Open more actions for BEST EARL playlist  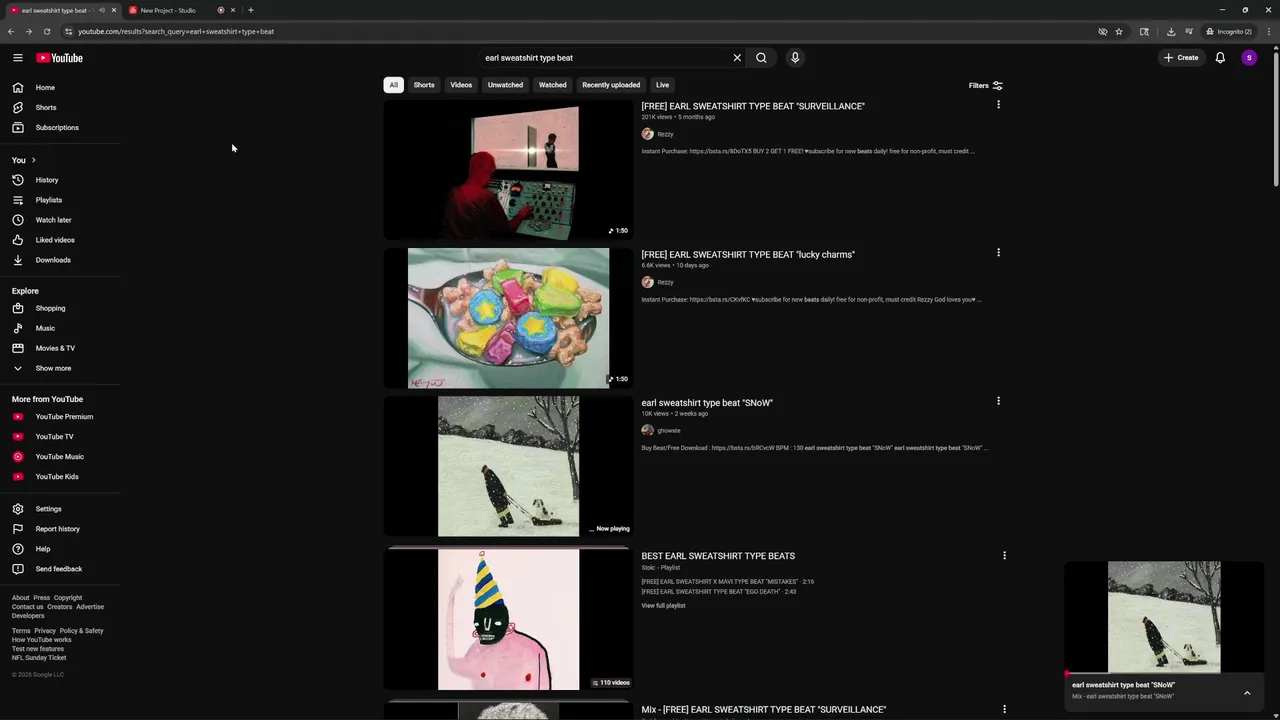click(1004, 555)
